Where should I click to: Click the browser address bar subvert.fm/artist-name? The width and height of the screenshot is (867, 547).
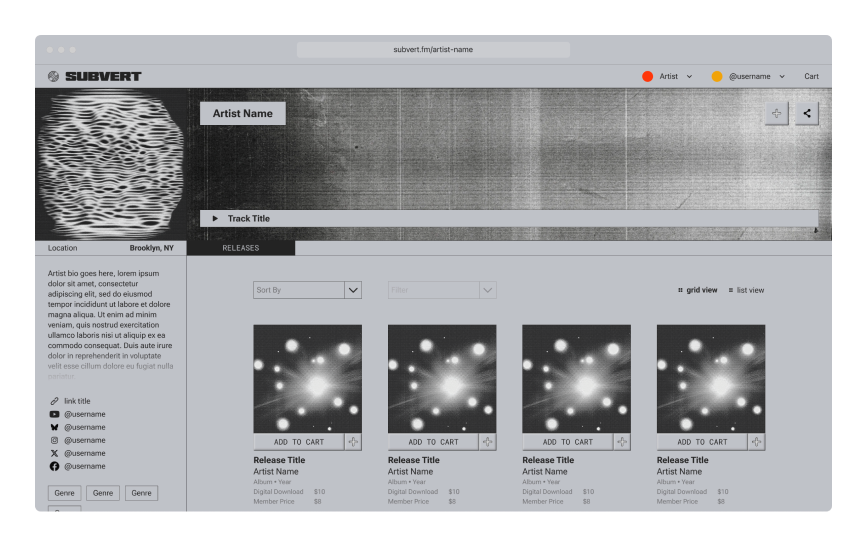[433, 50]
